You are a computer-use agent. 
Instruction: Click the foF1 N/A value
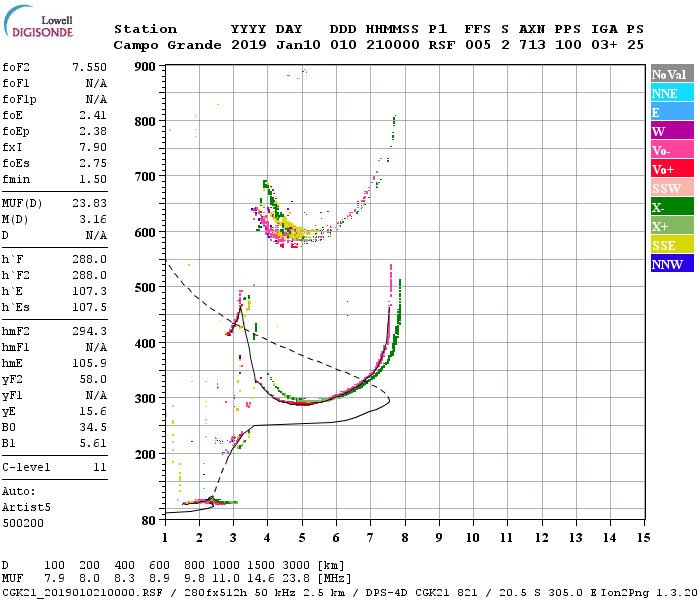pos(96,83)
